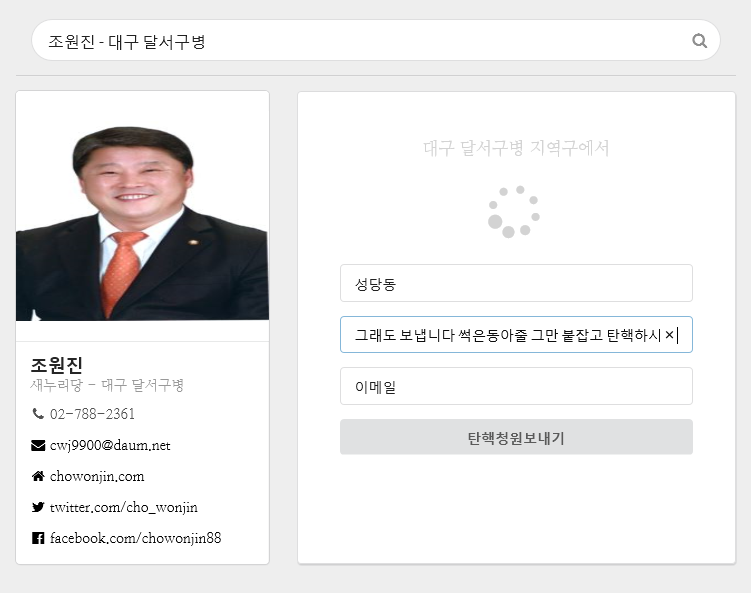Focus the 이메일 email input field
This screenshot has height=593, width=751.
coord(516,386)
